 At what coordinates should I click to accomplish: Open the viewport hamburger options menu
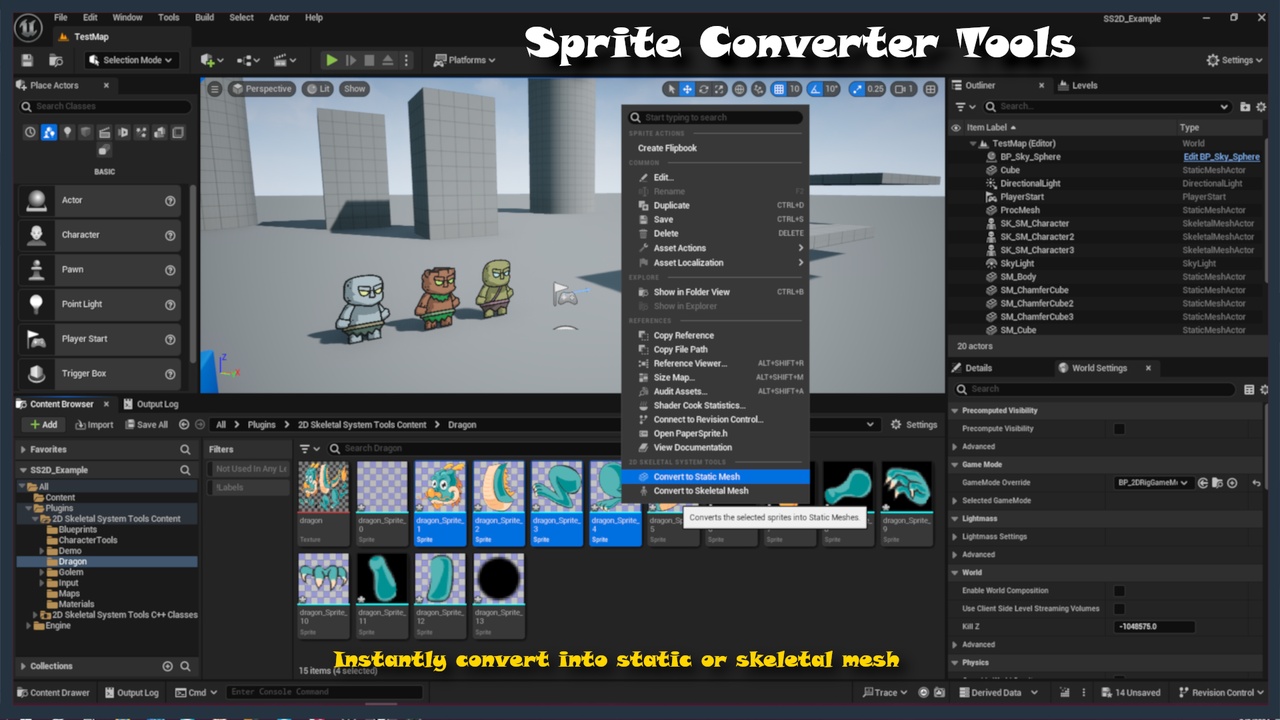(x=214, y=89)
